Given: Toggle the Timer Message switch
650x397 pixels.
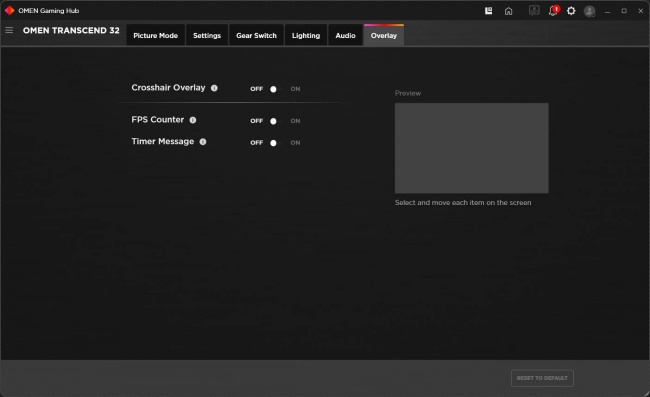Looking at the screenshot, I should pyautogui.click(x=277, y=143).
